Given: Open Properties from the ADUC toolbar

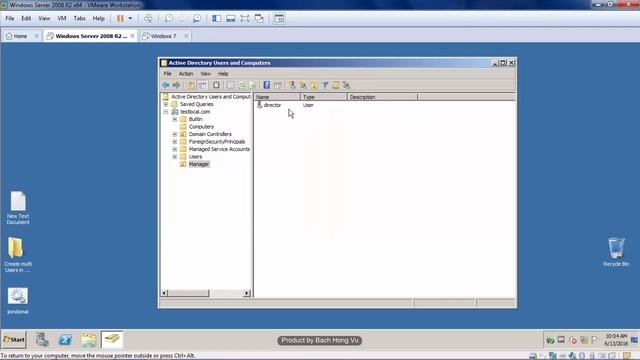Looking at the screenshot, I should (x=230, y=85).
